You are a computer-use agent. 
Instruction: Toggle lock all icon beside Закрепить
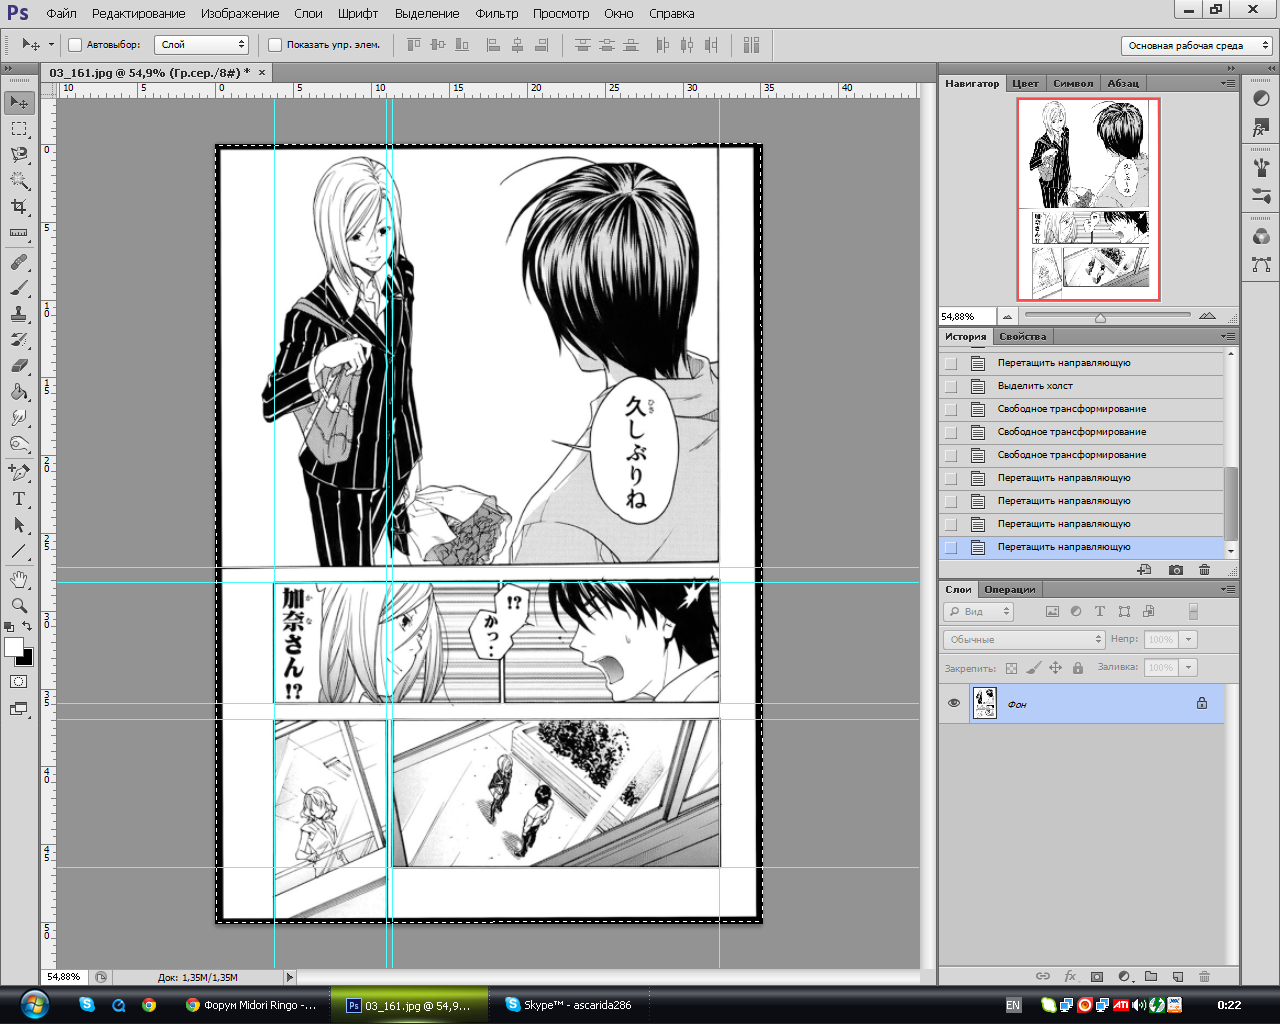(1078, 668)
